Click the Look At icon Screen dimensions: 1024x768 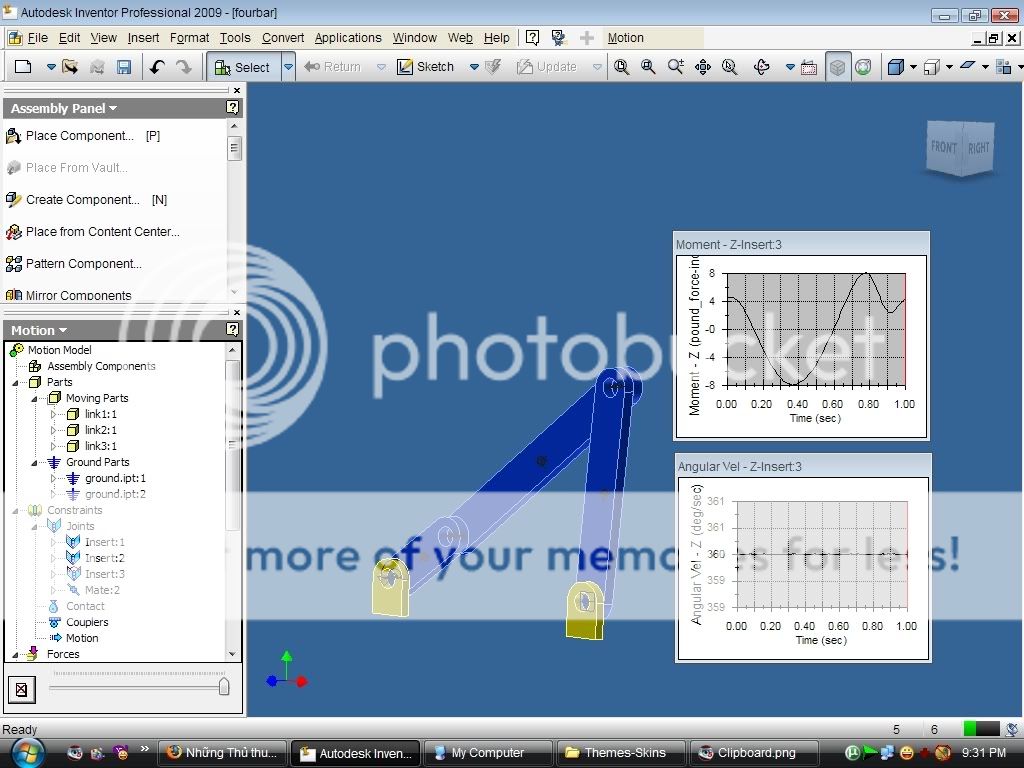808,67
